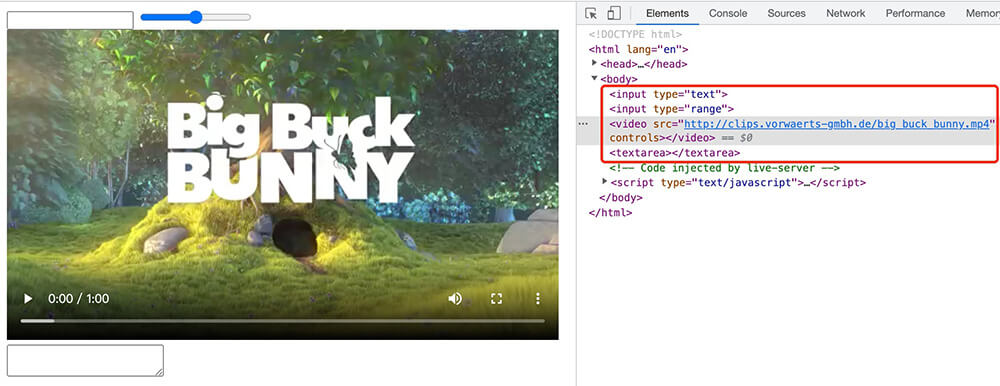Select the closing </html> tag line
The image size is (1000, 386).
point(610,212)
